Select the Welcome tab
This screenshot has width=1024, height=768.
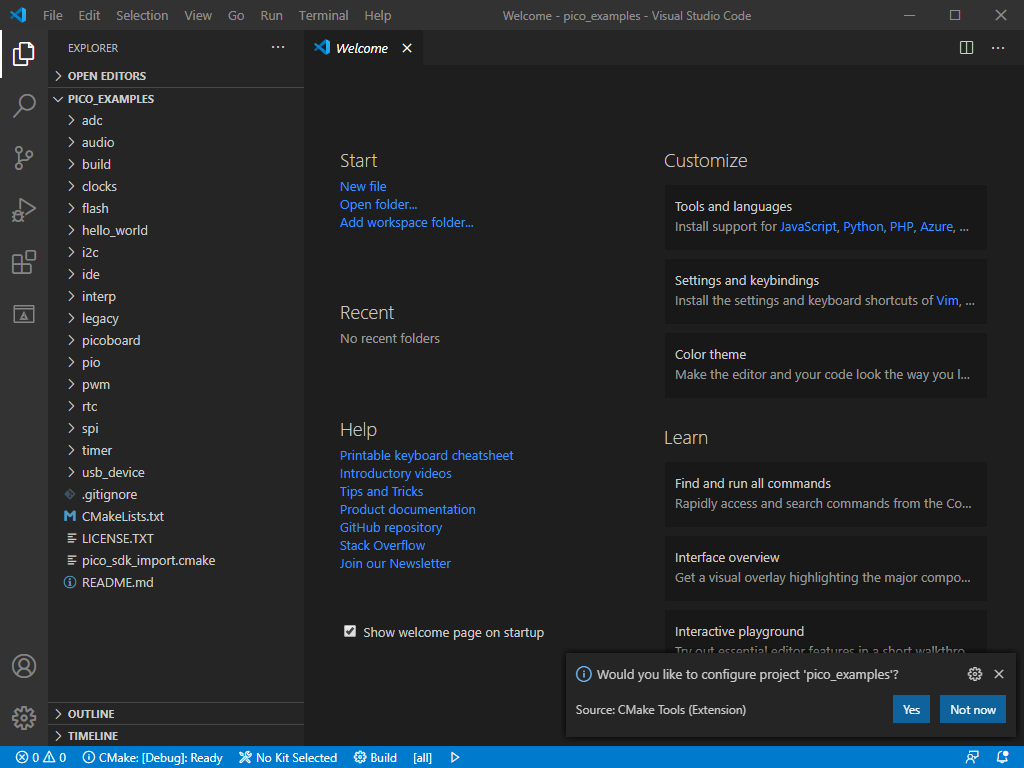[364, 48]
